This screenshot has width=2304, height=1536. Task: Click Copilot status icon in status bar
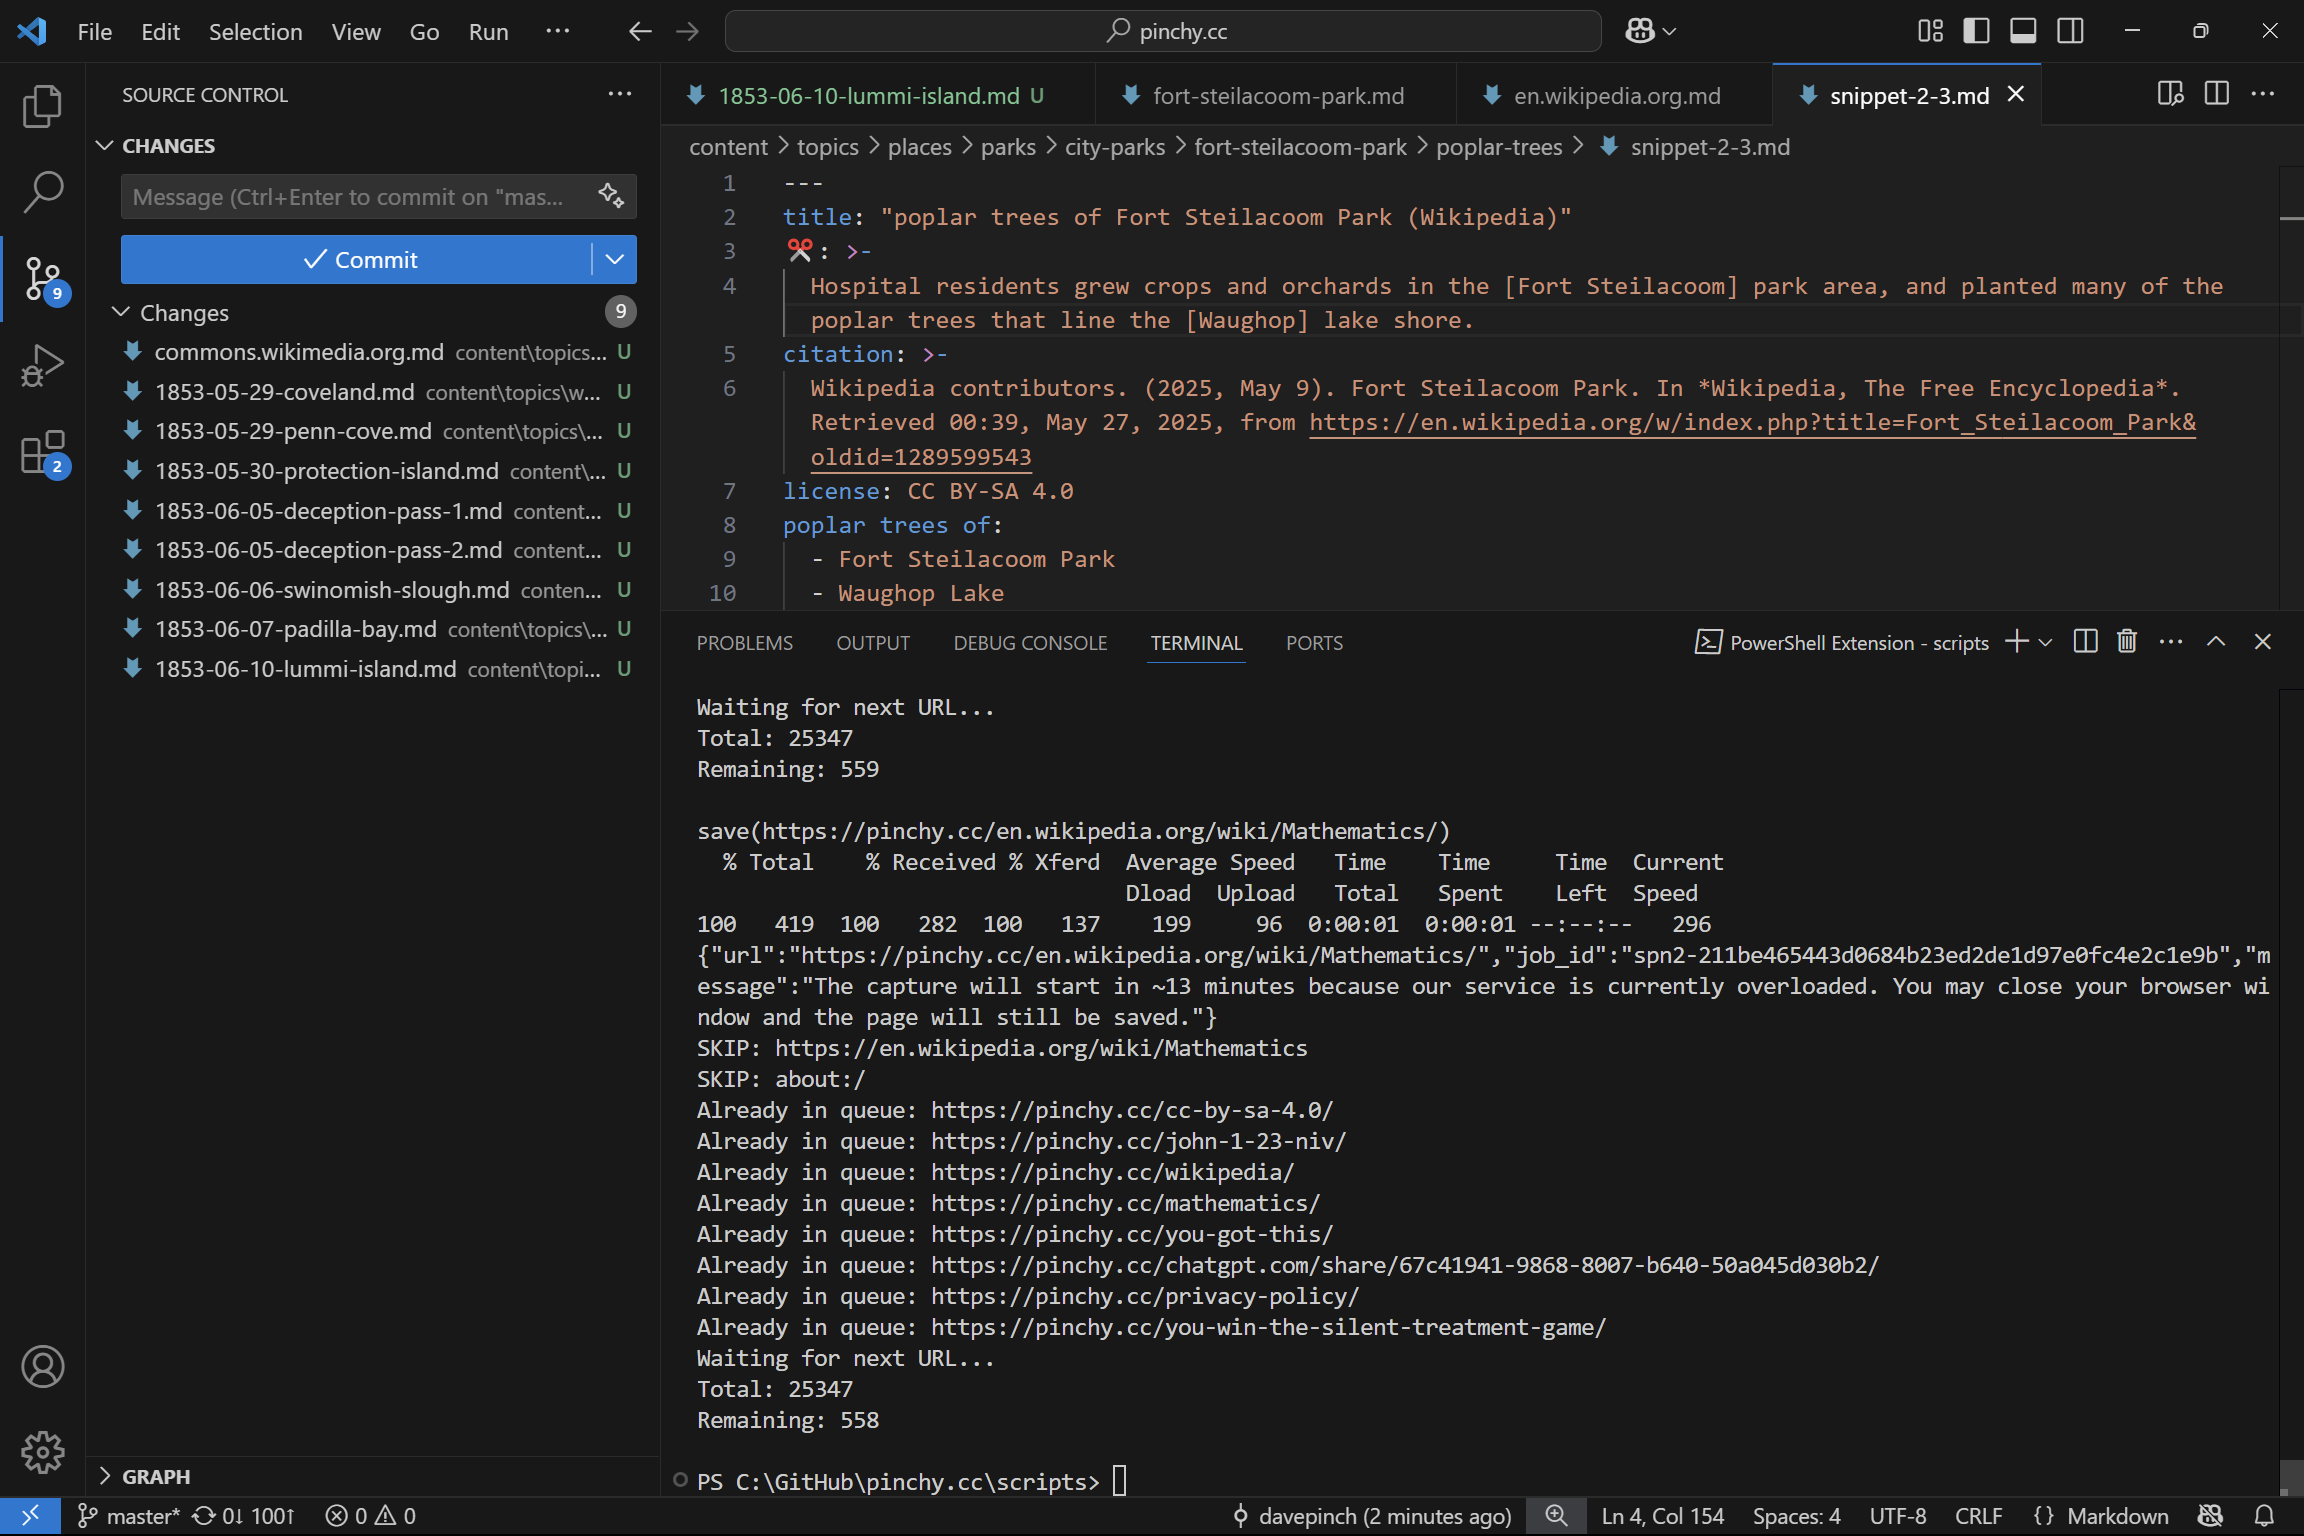pyautogui.click(x=2210, y=1516)
